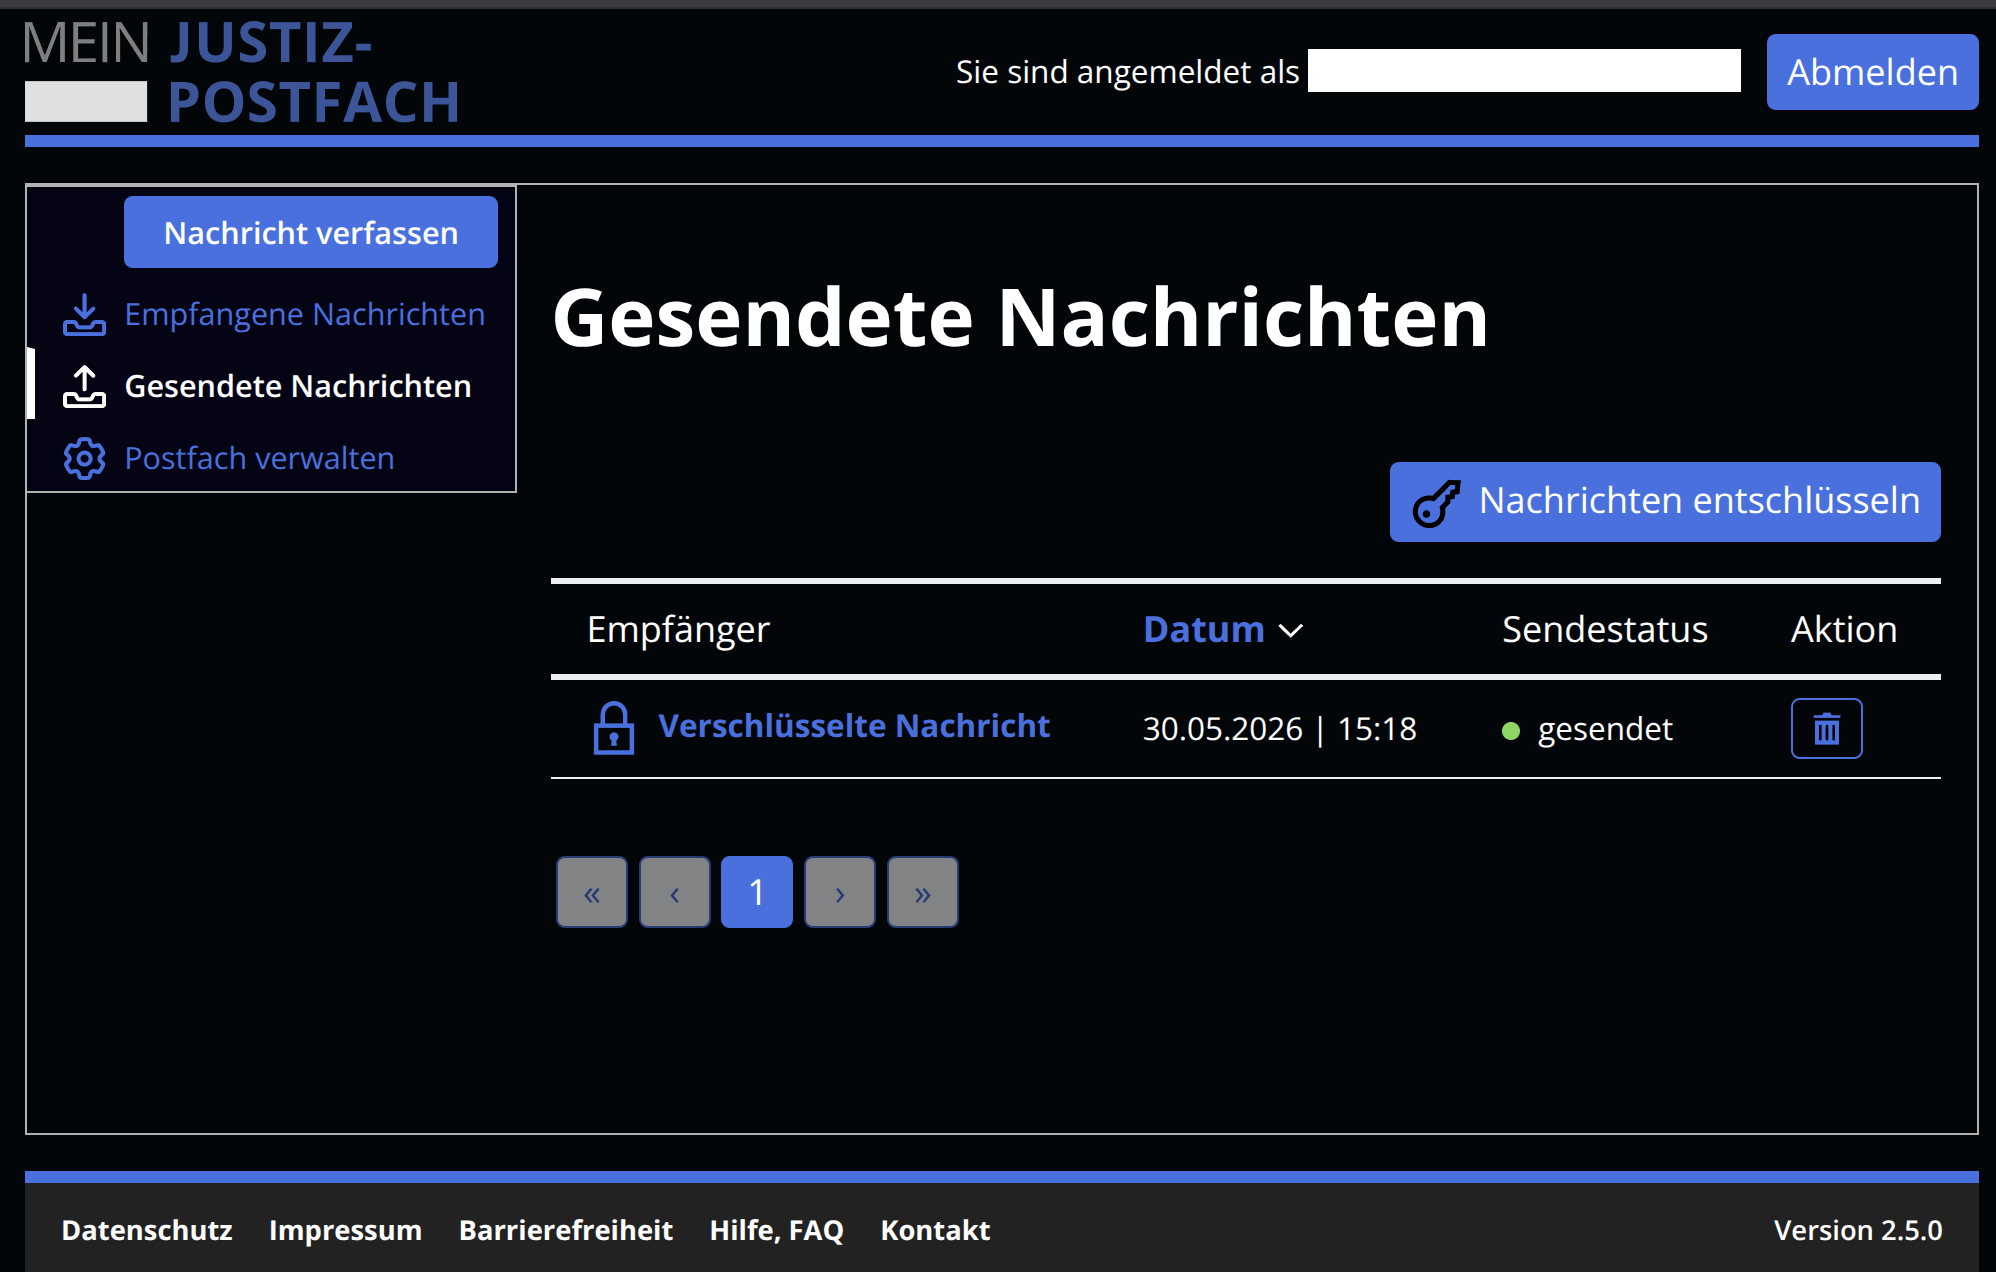The height and width of the screenshot is (1272, 1996).
Task: Jump to first page with the double-left arrow
Action: pyautogui.click(x=592, y=892)
